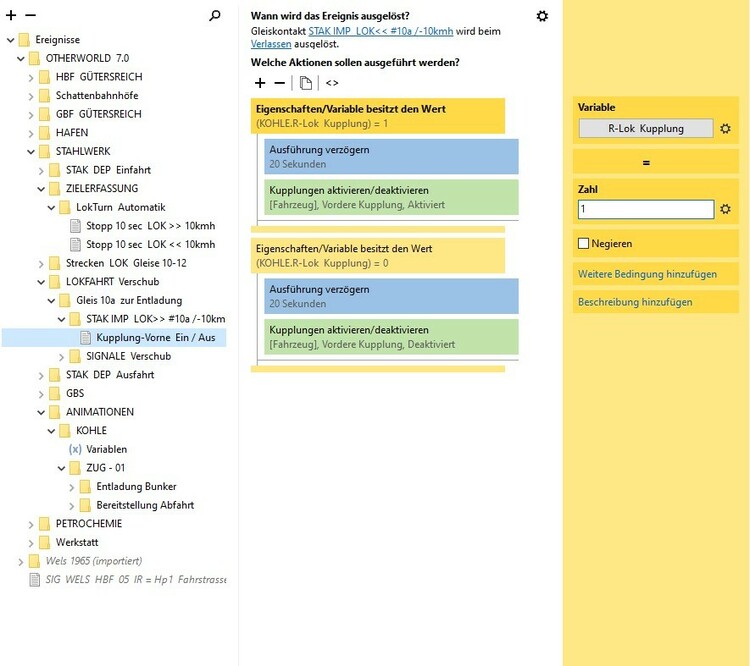Click the plus icon above the event tree
This screenshot has width=750, height=666.
point(12,16)
